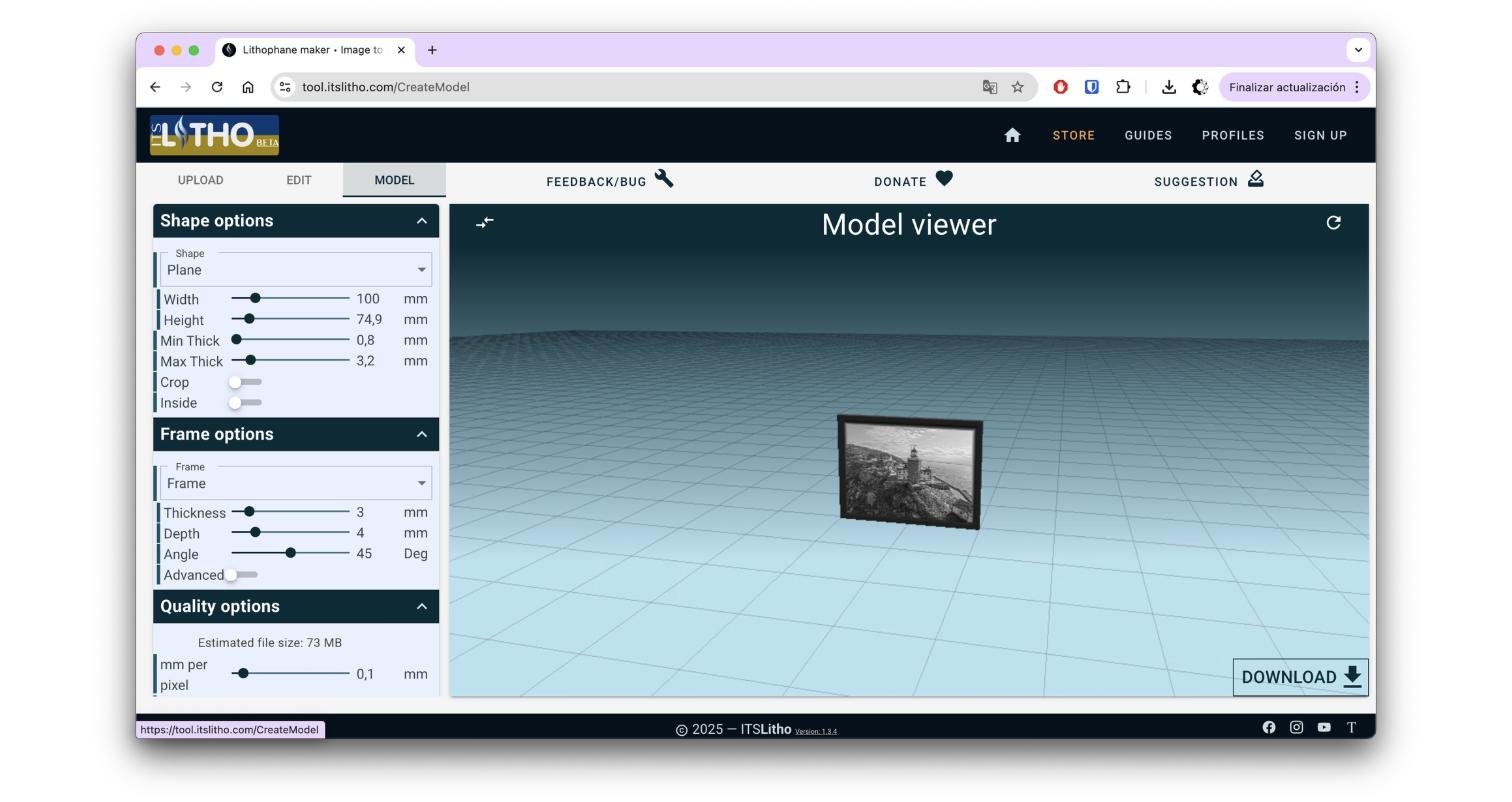
Task: Open ITSLitho Instagram page
Action: click(1296, 727)
